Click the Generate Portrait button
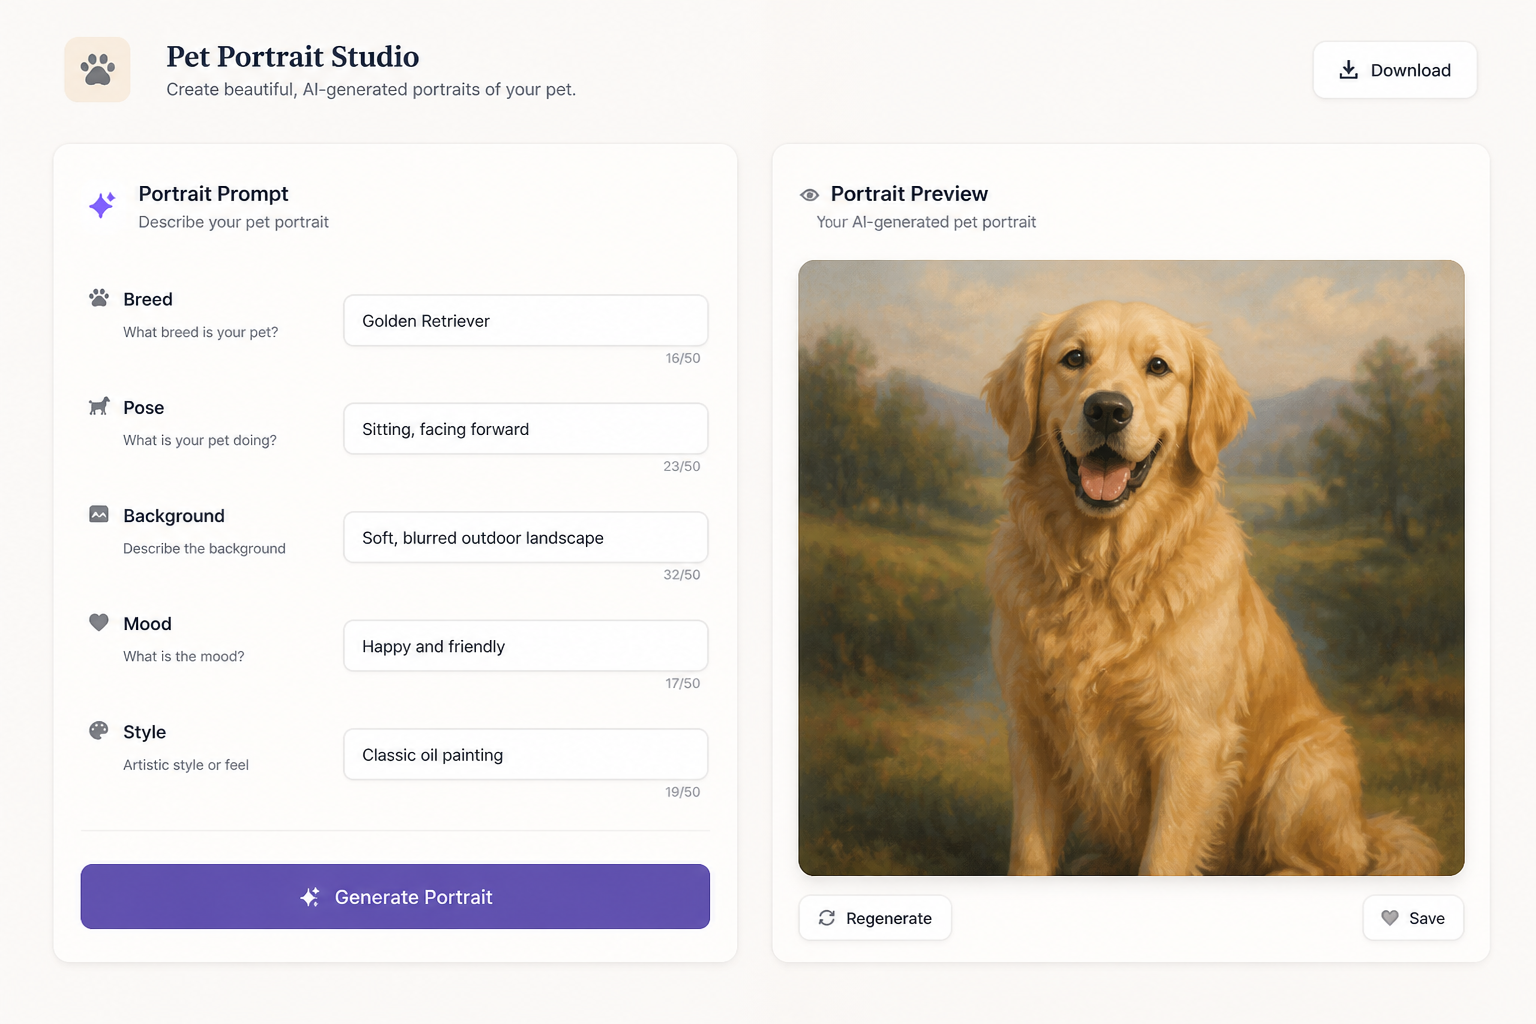This screenshot has height=1024, width=1536. pos(395,897)
